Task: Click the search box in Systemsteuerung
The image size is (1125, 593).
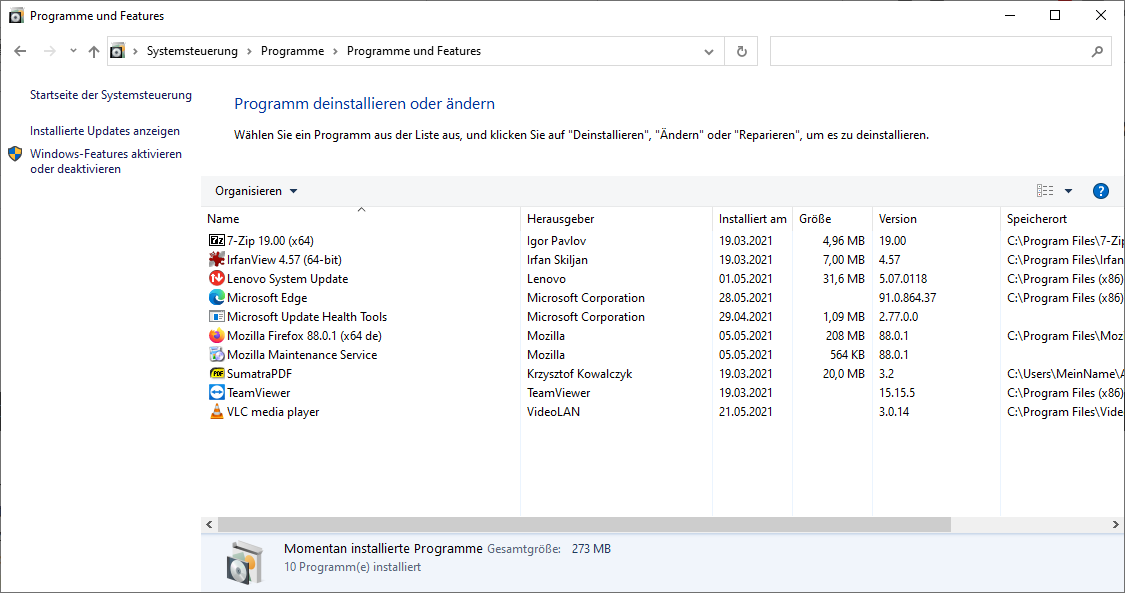Action: point(930,51)
